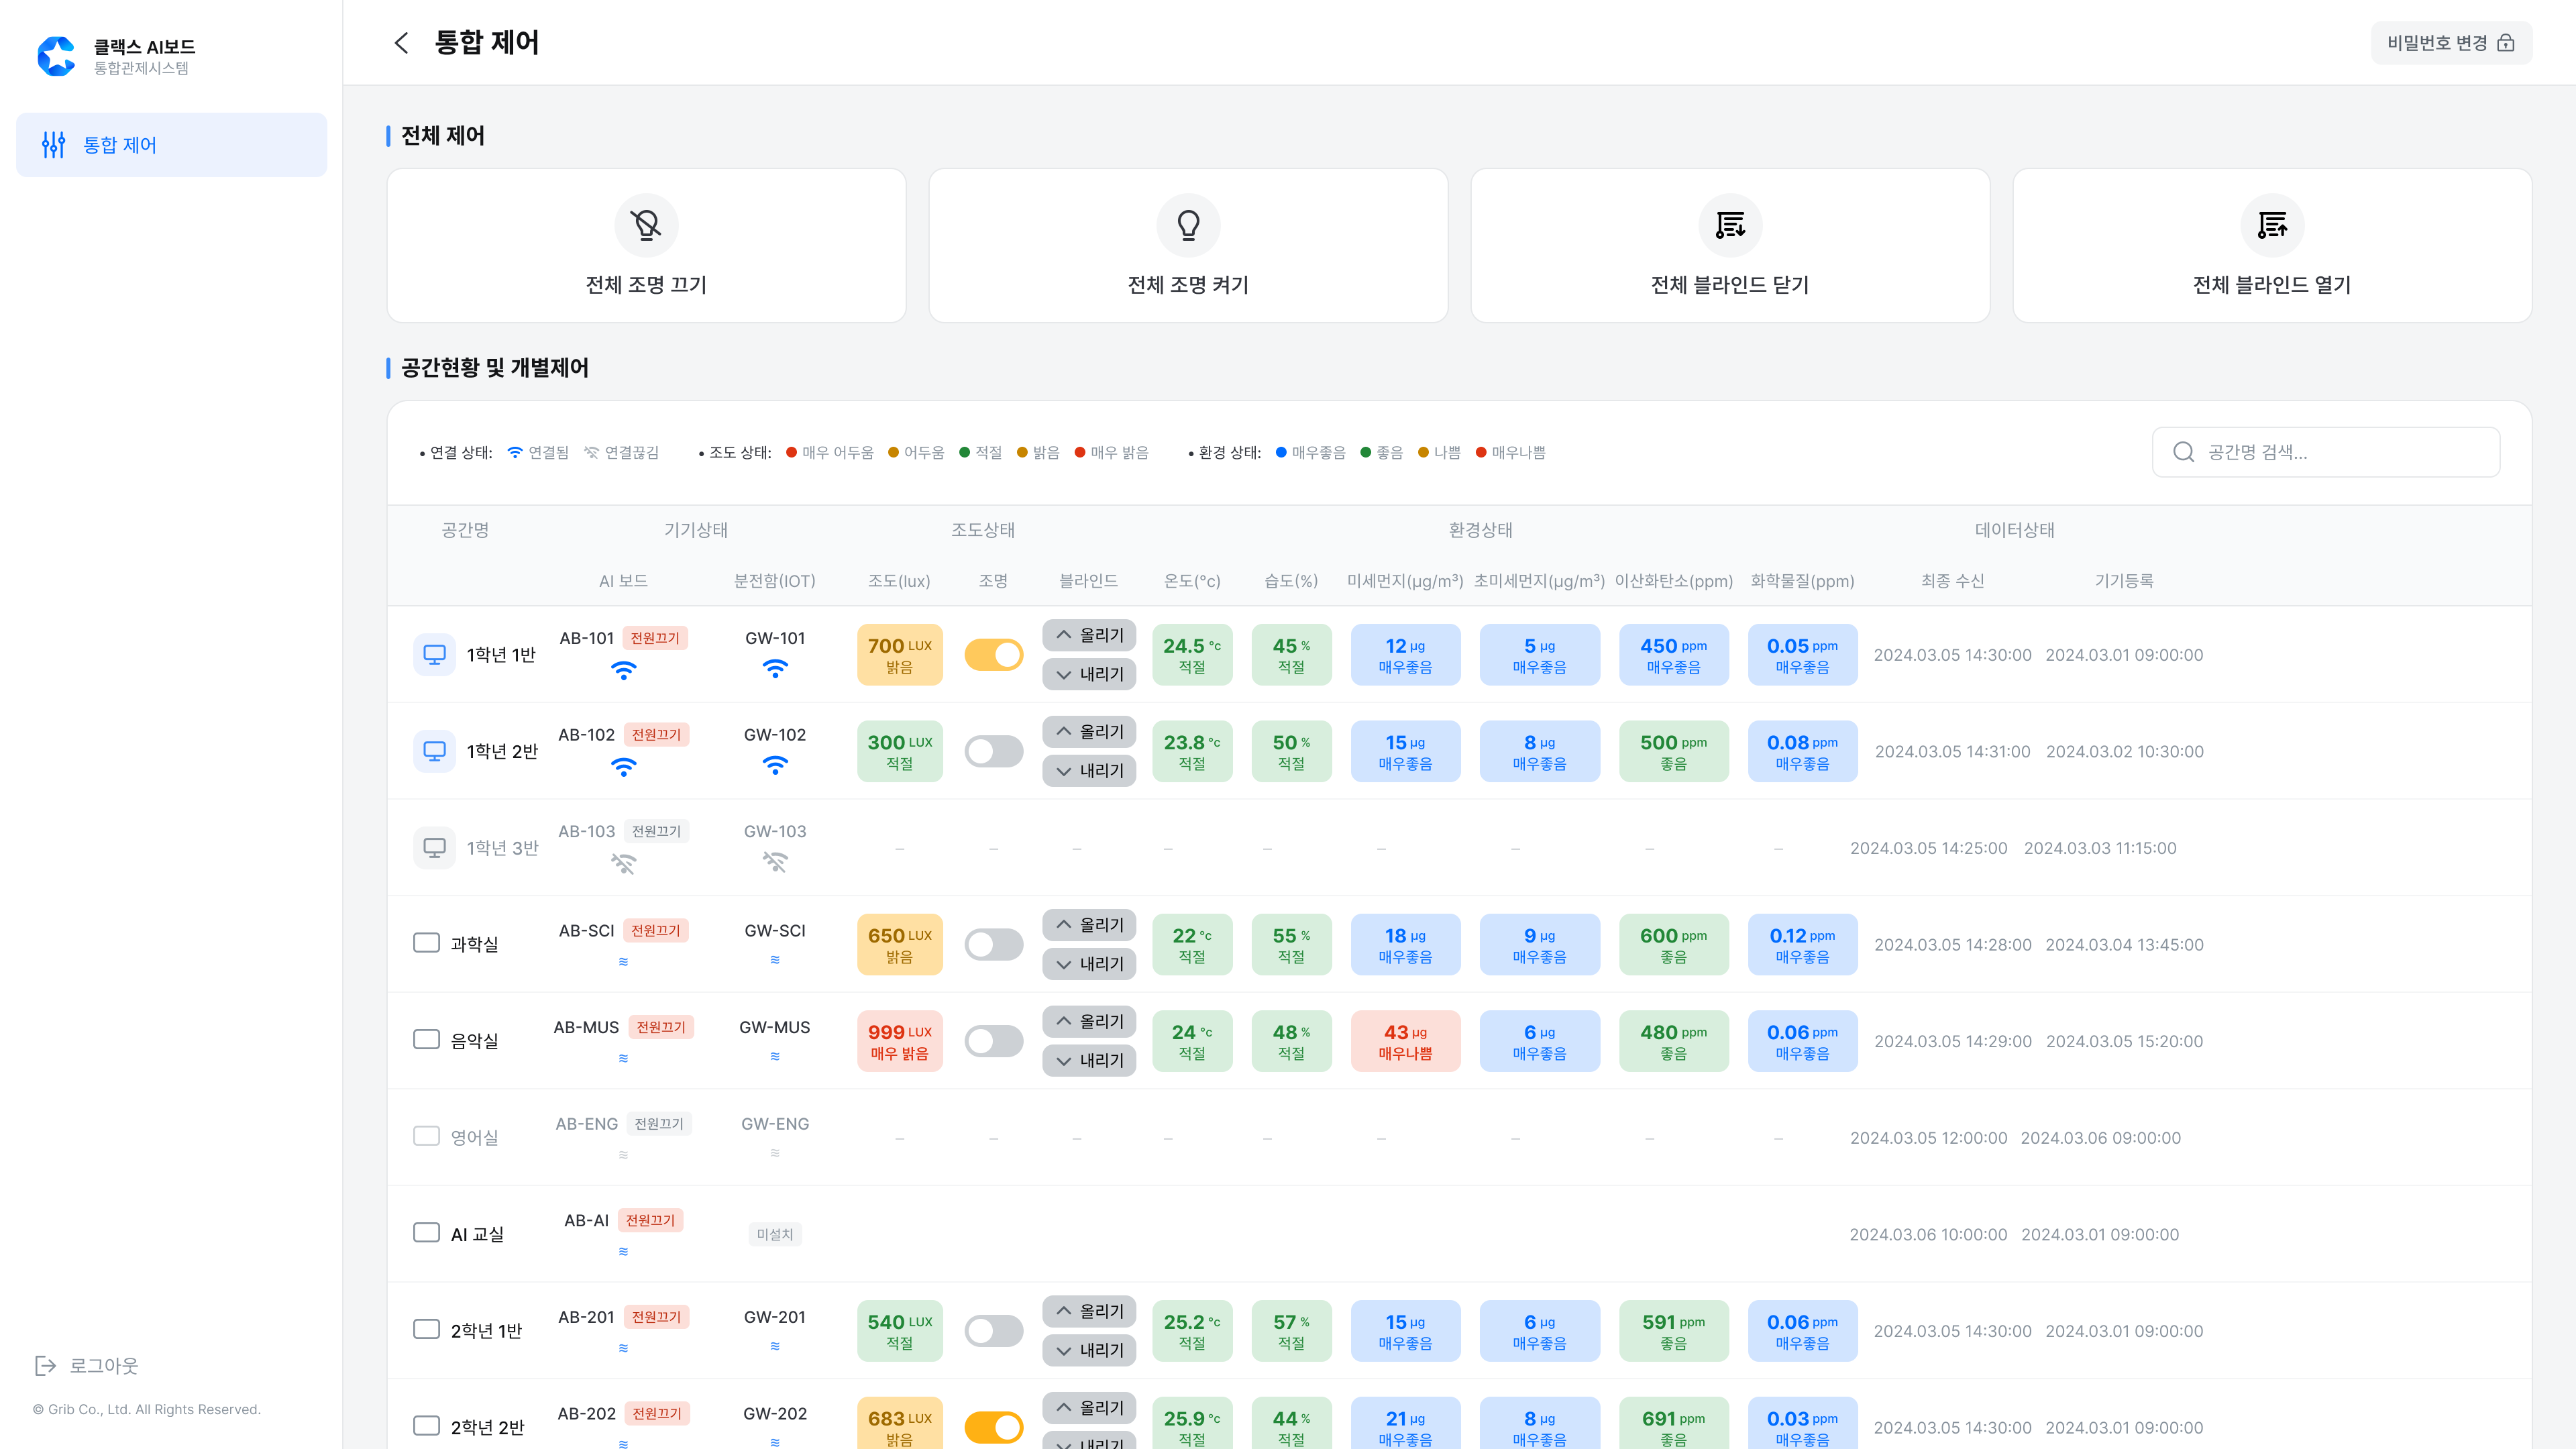Click the 연결됨 wifi legend icon
This screenshot has width=2576, height=1449.
515,452
